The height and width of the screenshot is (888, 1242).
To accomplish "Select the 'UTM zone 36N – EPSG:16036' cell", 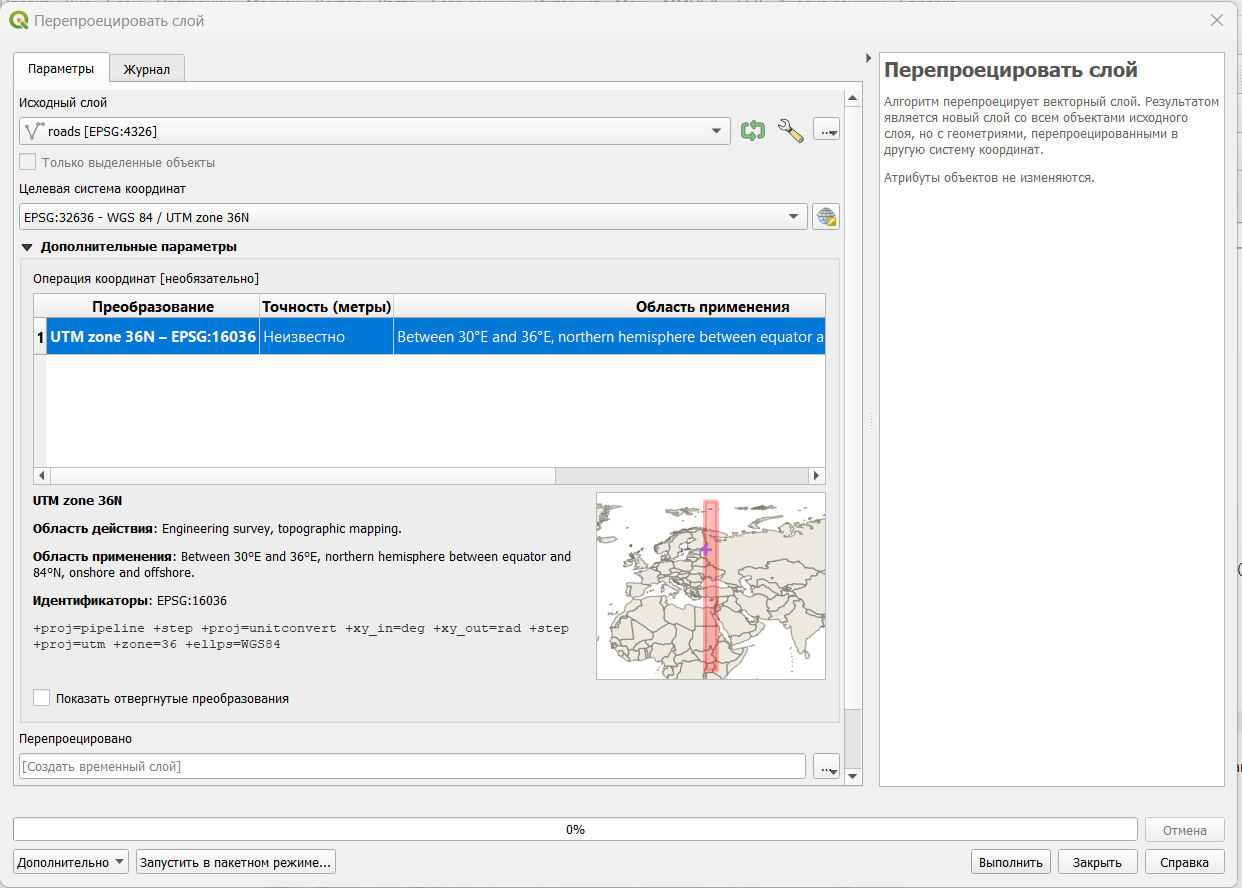I will point(153,337).
